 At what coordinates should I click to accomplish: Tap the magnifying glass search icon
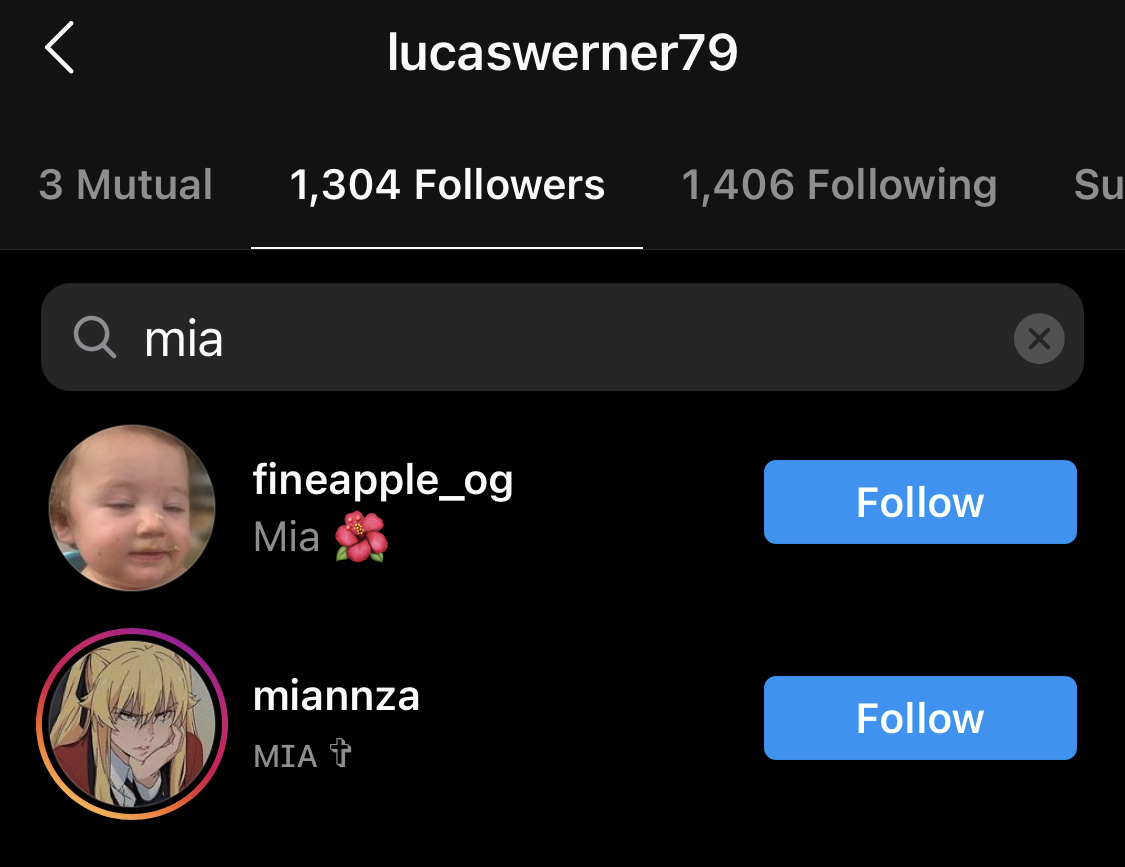(95, 337)
